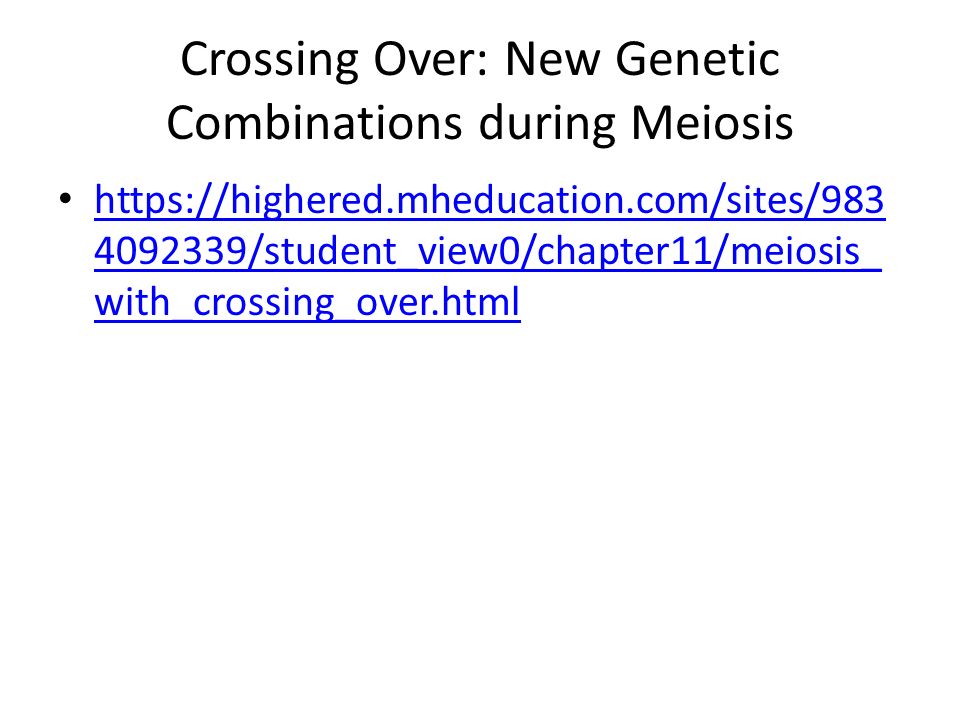Image resolution: width=960 pixels, height=720 pixels.
Task: Click 'chapter11' in the hyperlink
Action: [x=625, y=252]
